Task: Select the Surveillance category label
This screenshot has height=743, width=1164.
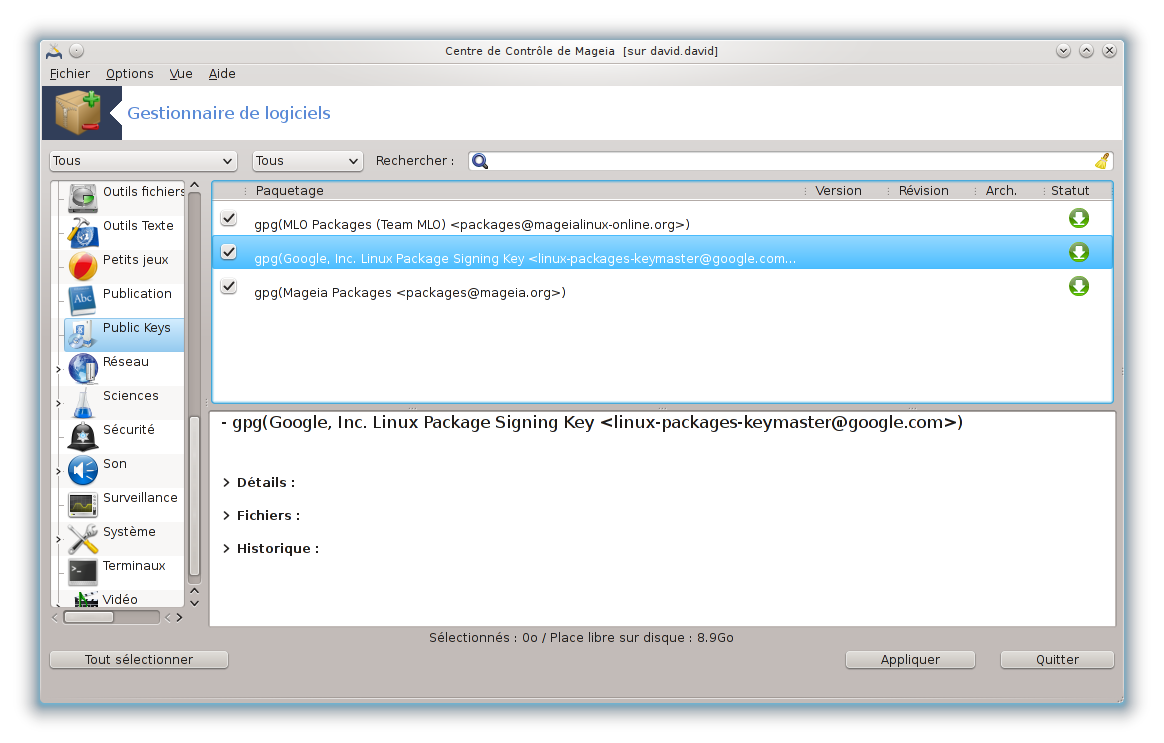Action: click(140, 497)
